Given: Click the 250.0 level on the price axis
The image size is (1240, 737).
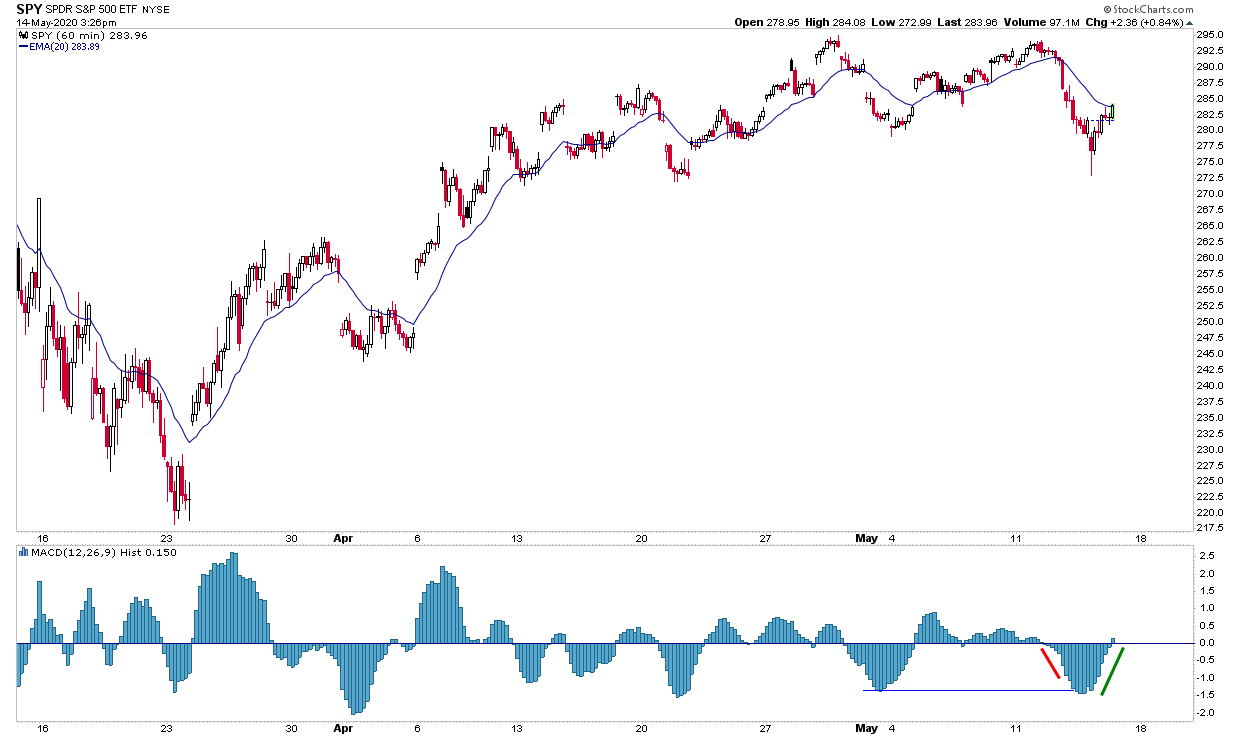Looking at the screenshot, I should pos(1210,322).
